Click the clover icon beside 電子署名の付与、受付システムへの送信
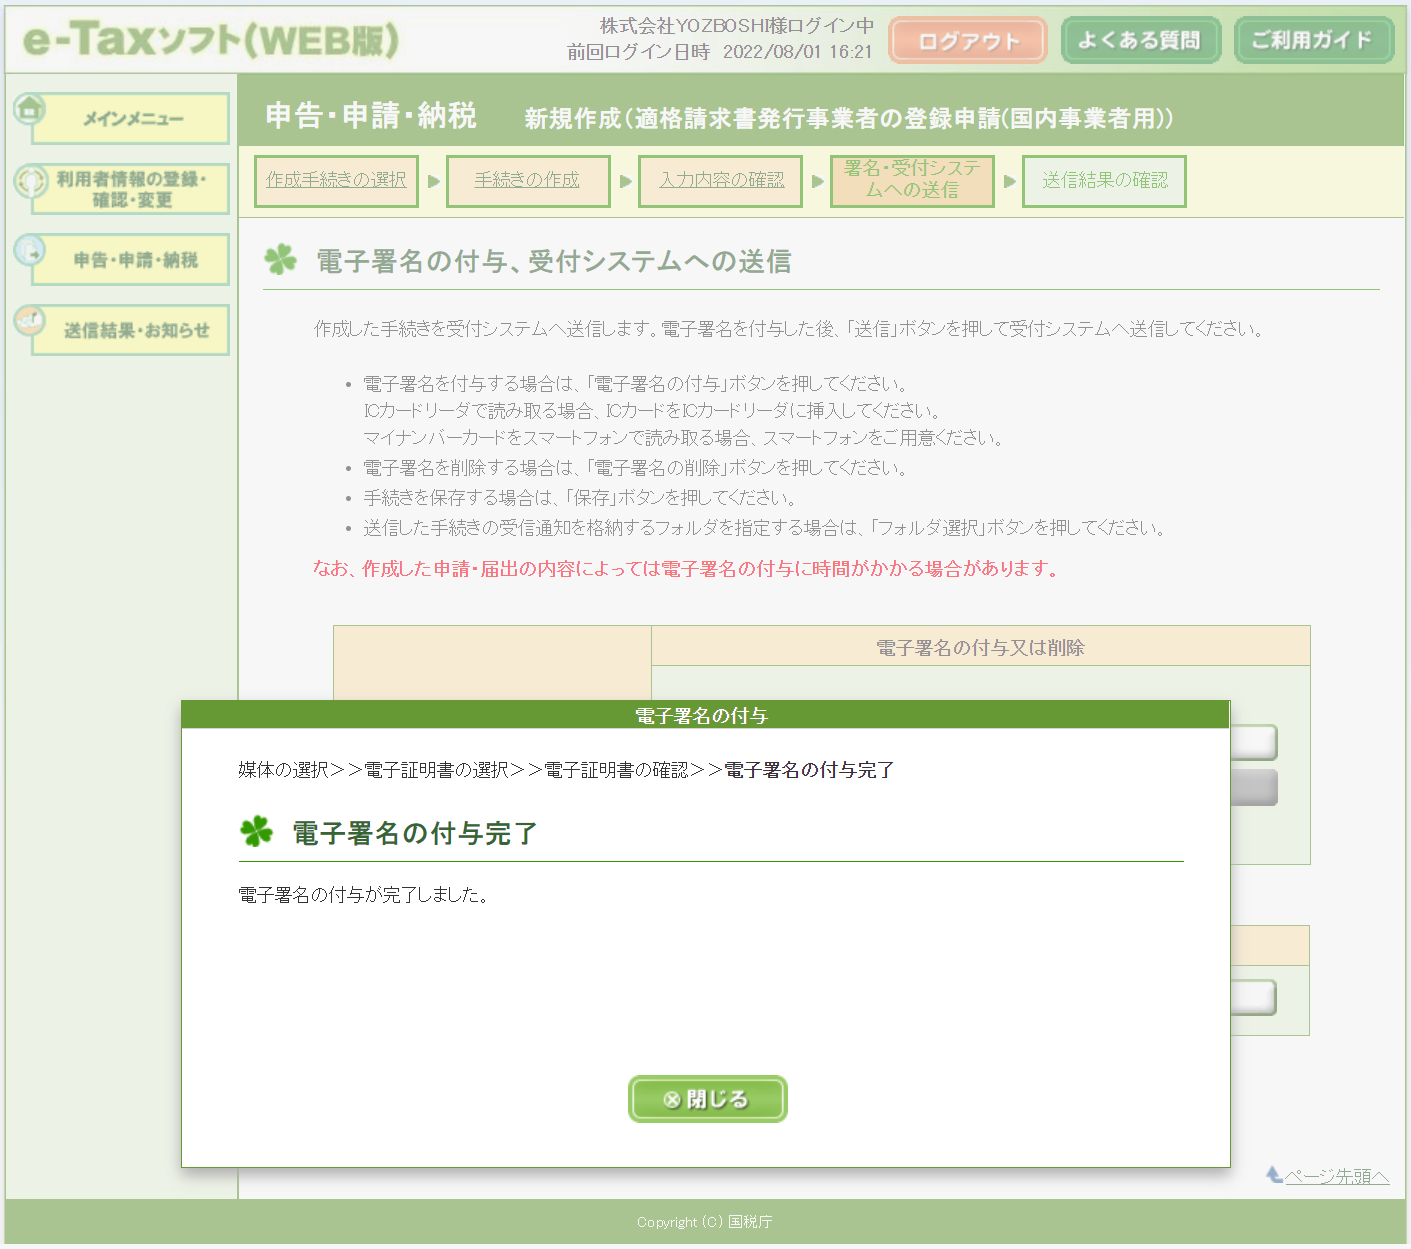 (x=281, y=259)
